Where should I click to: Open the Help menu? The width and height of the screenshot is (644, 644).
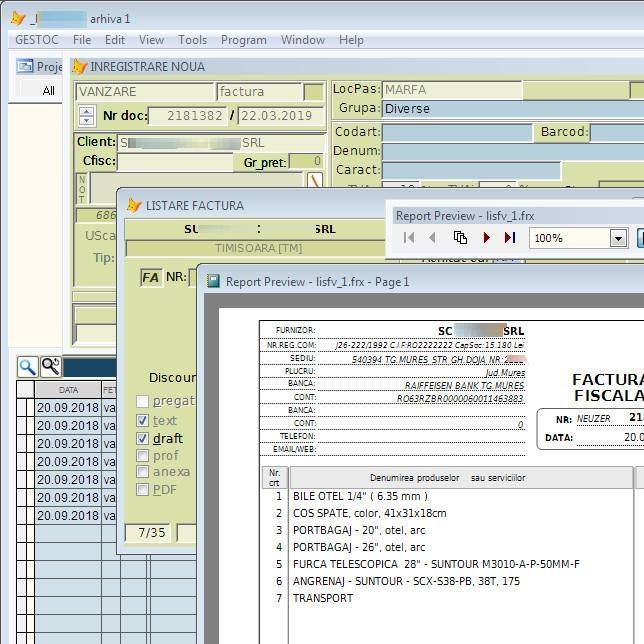tap(352, 40)
